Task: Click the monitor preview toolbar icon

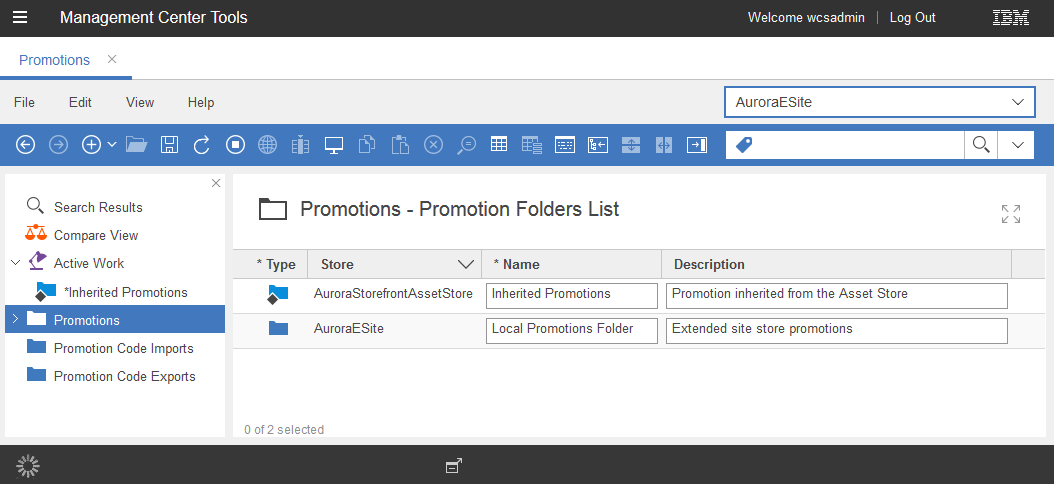Action: 334,145
